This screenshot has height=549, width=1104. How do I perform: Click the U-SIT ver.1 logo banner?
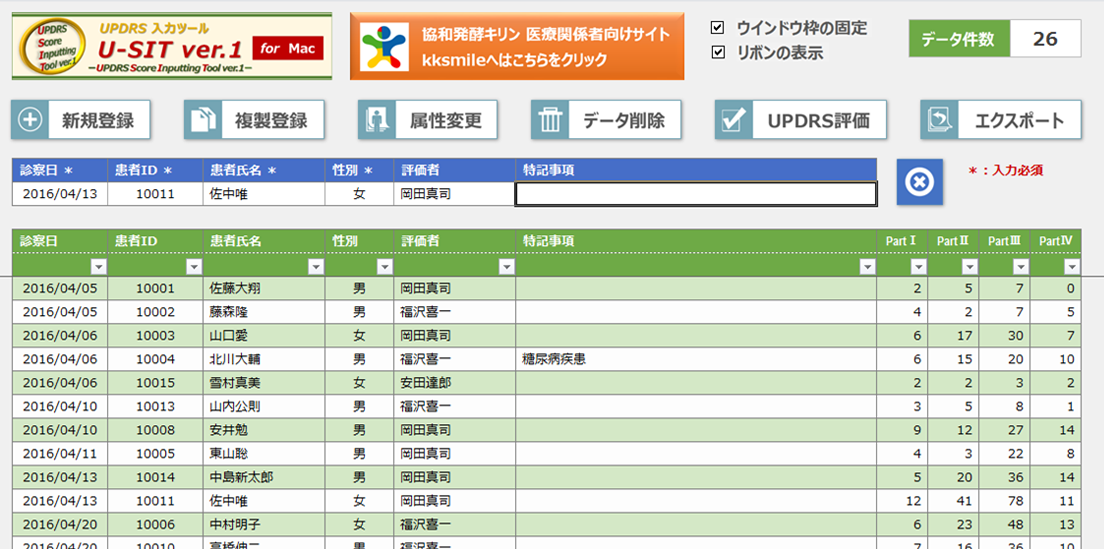point(171,46)
